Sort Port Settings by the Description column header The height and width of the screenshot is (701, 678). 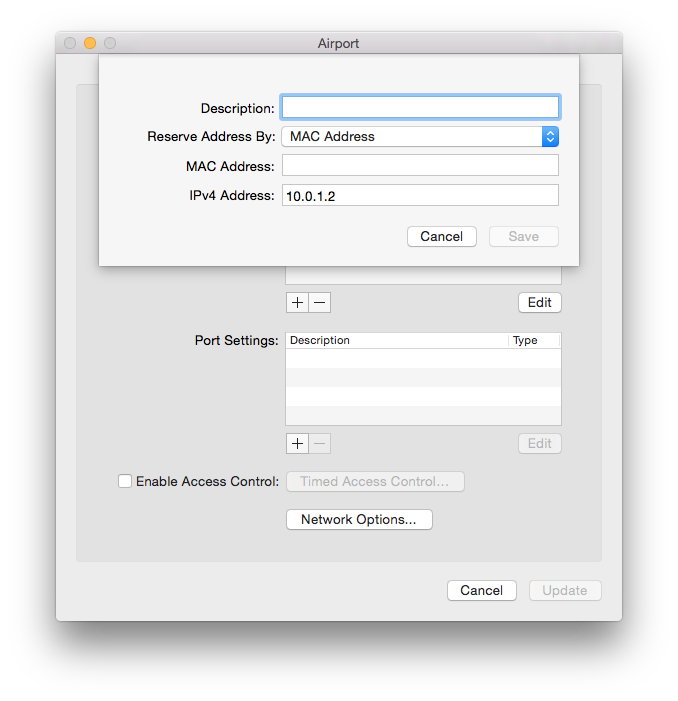pos(397,341)
